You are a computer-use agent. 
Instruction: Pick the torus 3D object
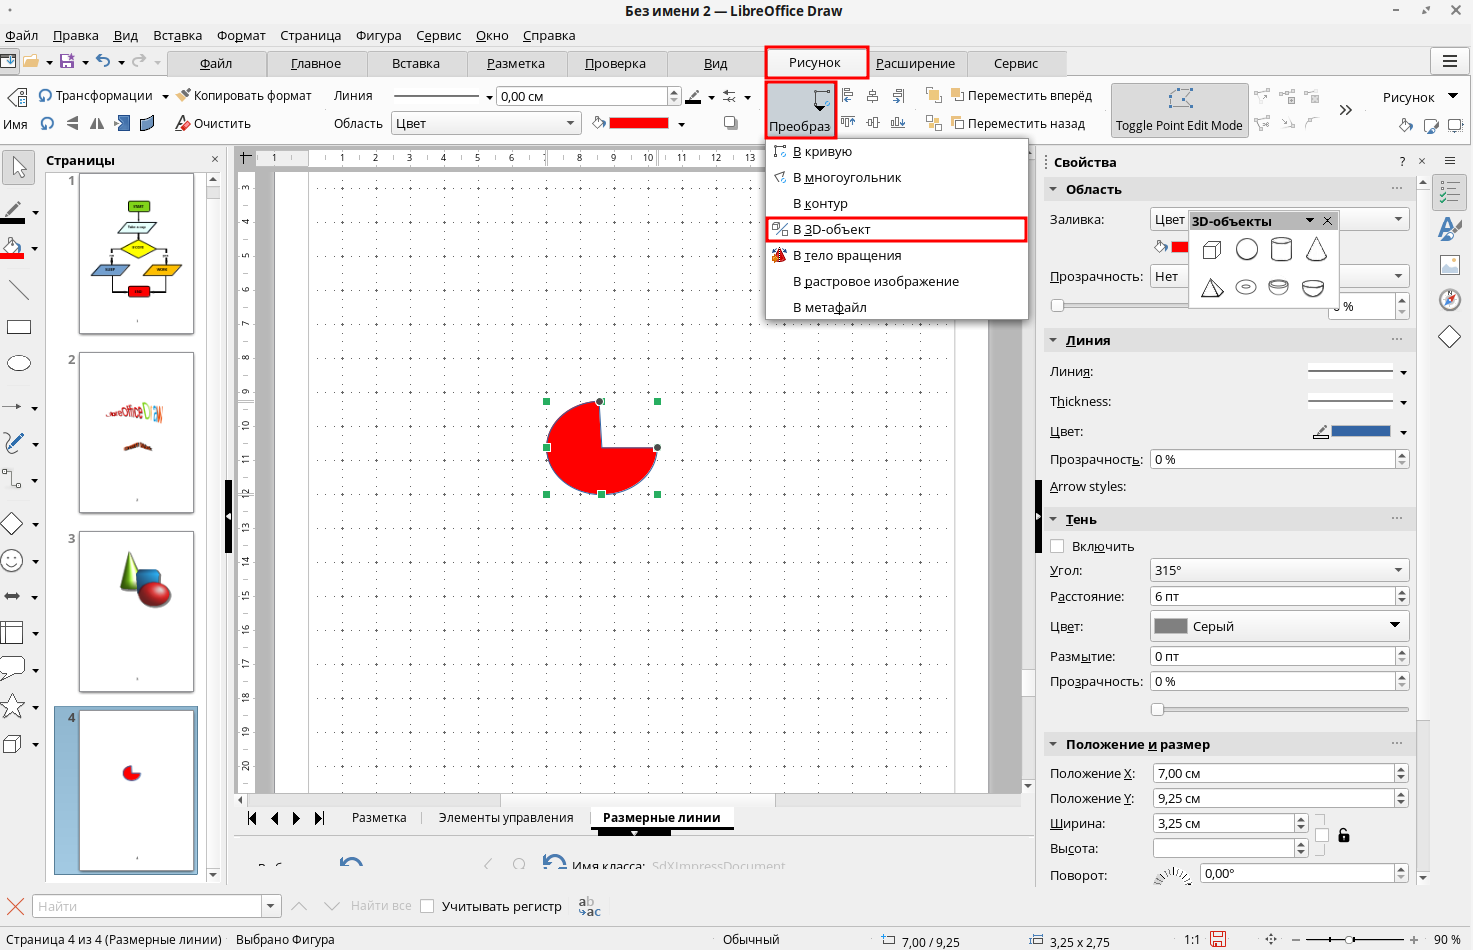tap(1246, 288)
